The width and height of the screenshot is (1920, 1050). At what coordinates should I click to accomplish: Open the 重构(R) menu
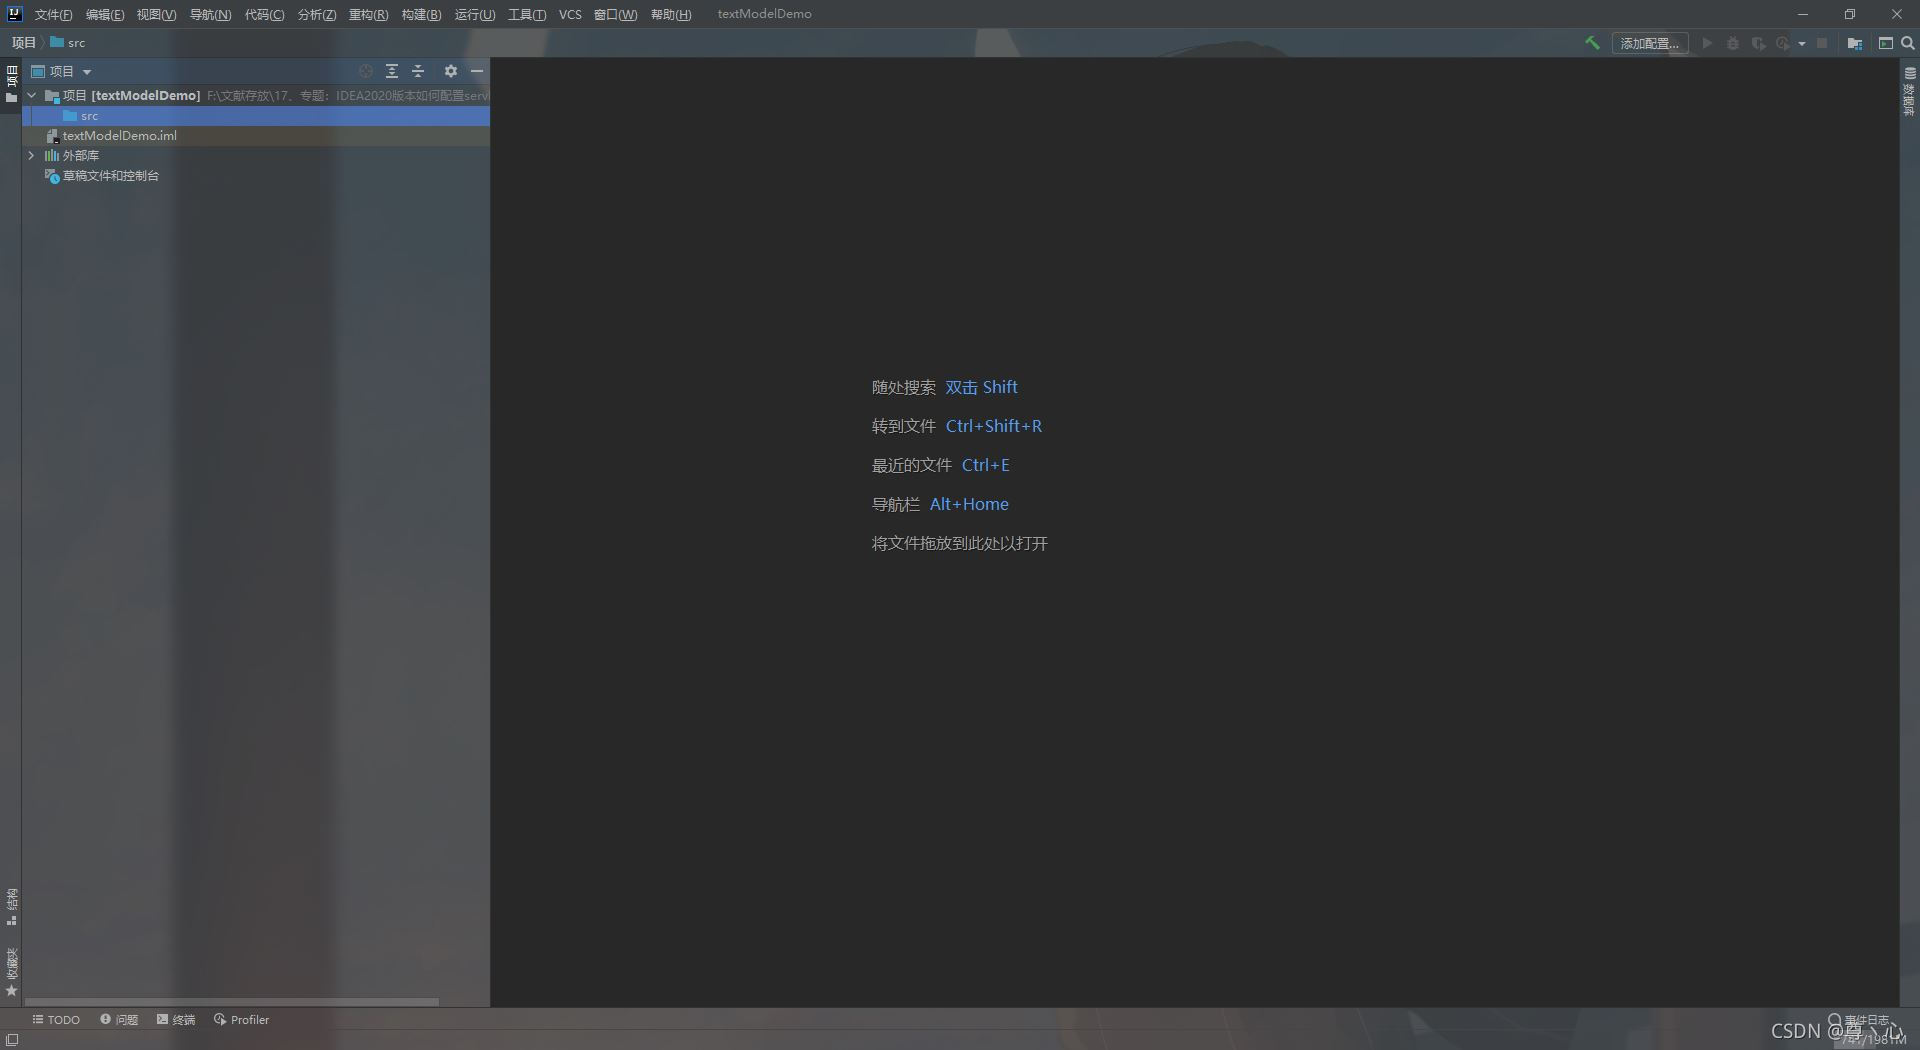tap(368, 14)
